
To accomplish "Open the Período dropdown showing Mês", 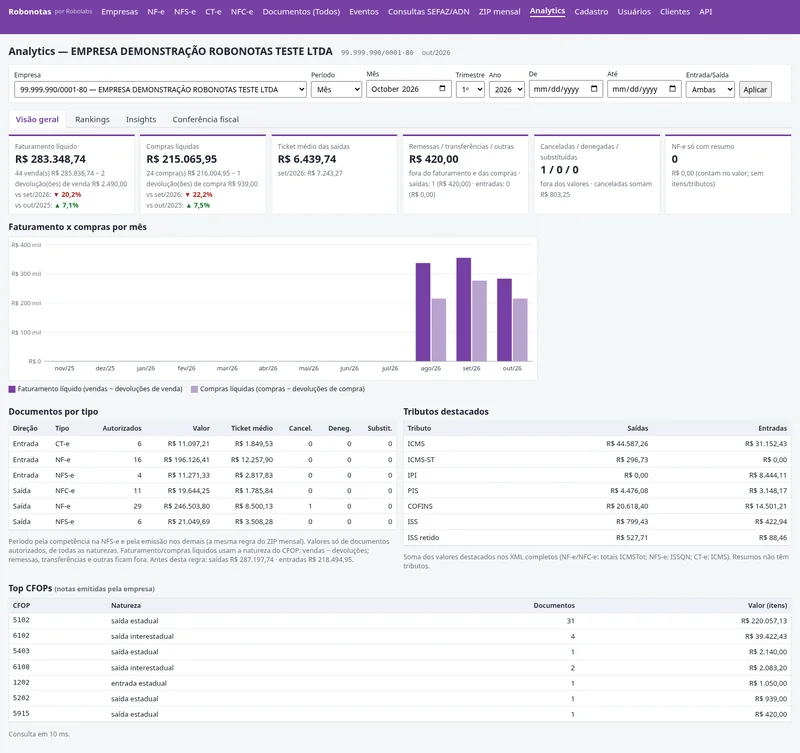I will [336, 89].
